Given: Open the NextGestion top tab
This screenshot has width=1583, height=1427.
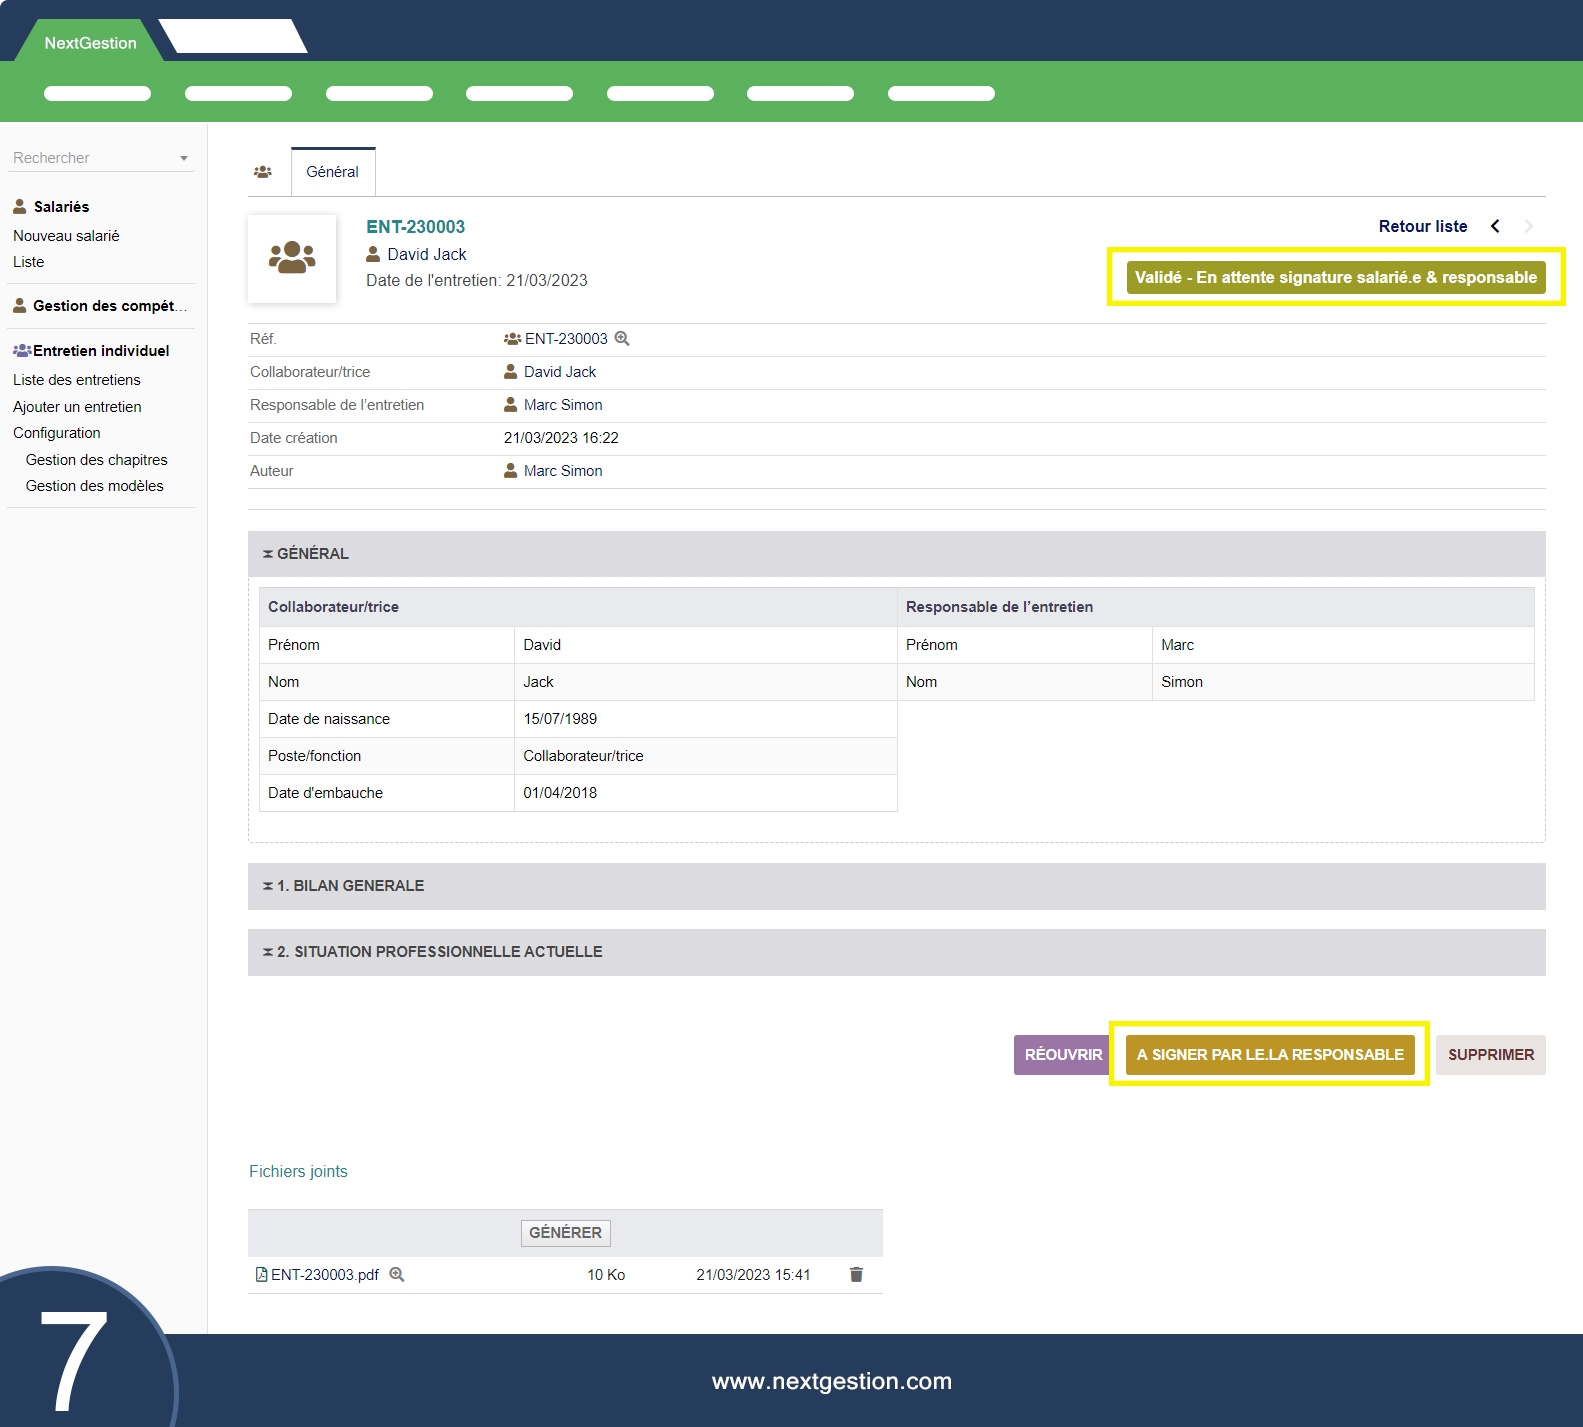Looking at the screenshot, I should click(90, 43).
